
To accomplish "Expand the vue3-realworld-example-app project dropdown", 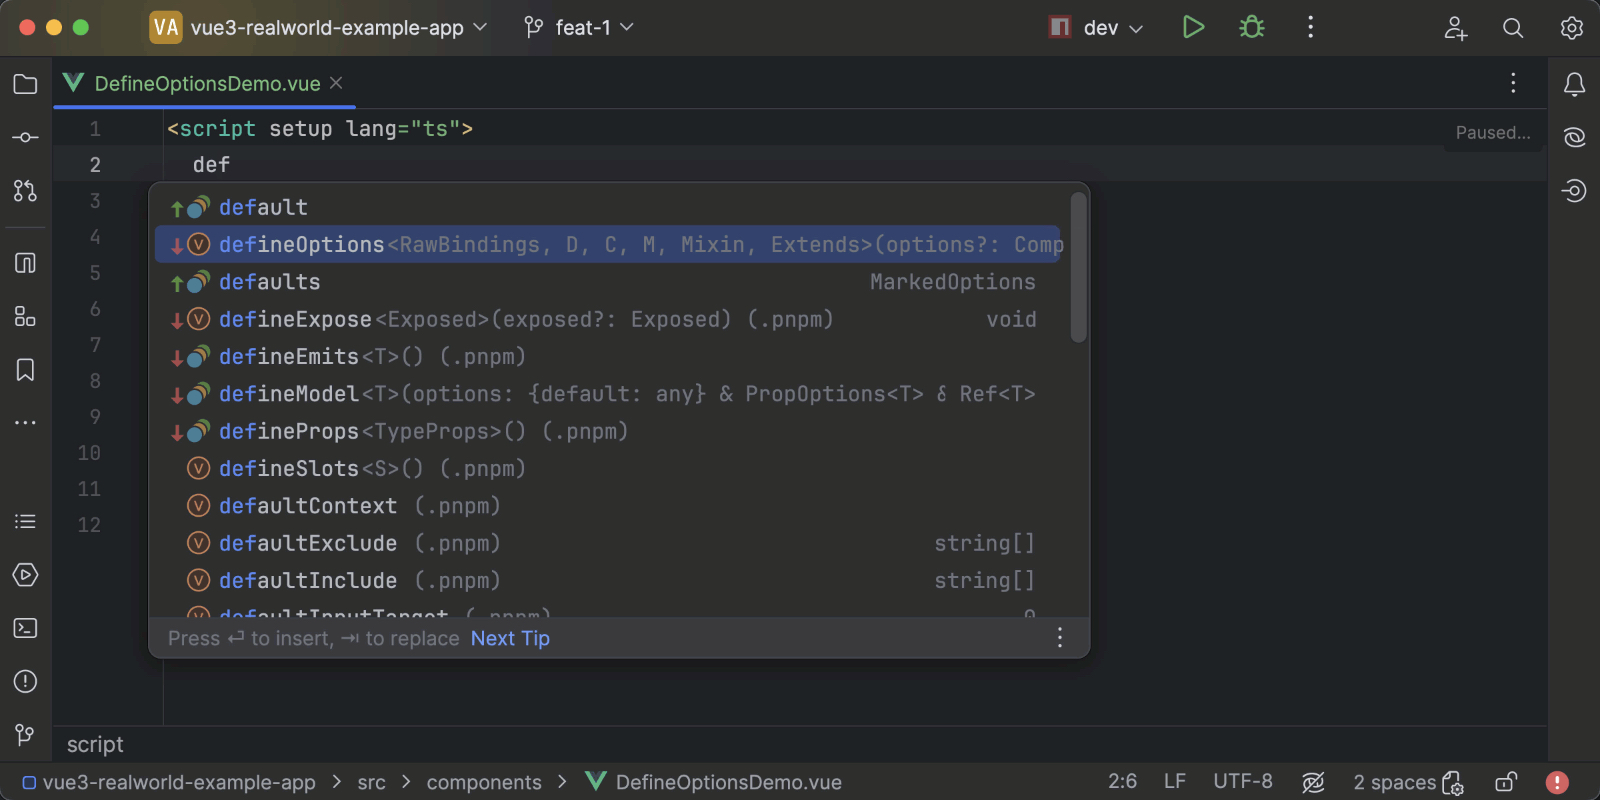I will point(320,28).
